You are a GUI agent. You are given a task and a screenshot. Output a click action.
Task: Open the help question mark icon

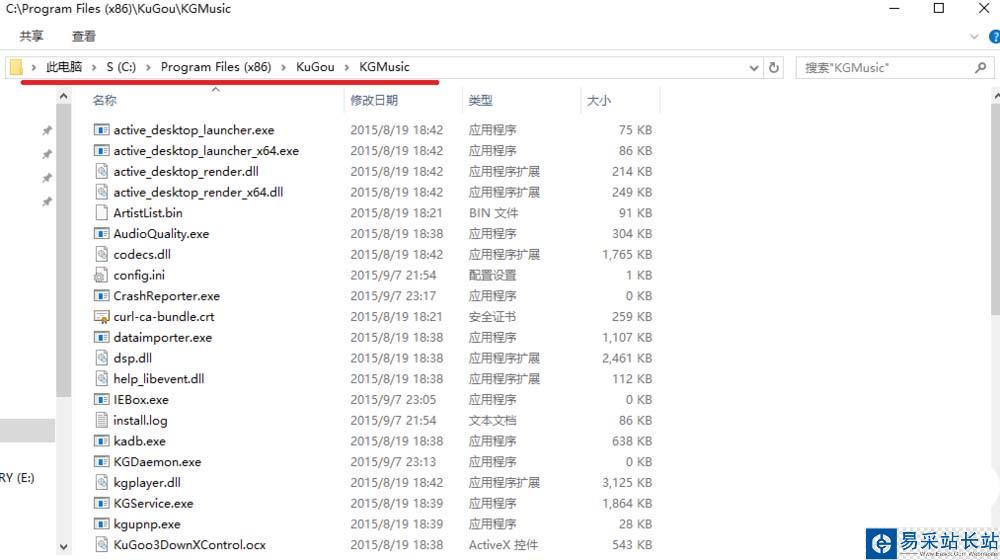coord(994,37)
